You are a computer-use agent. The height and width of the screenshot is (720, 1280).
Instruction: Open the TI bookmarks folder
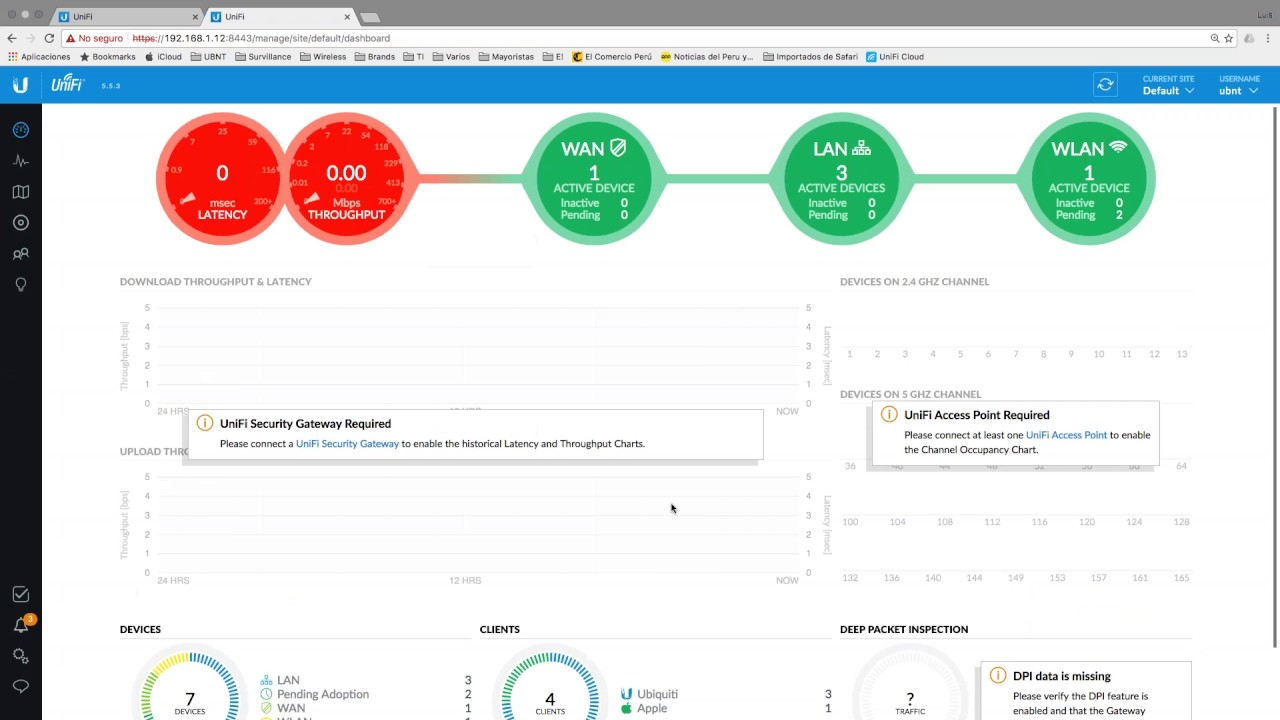click(414, 57)
